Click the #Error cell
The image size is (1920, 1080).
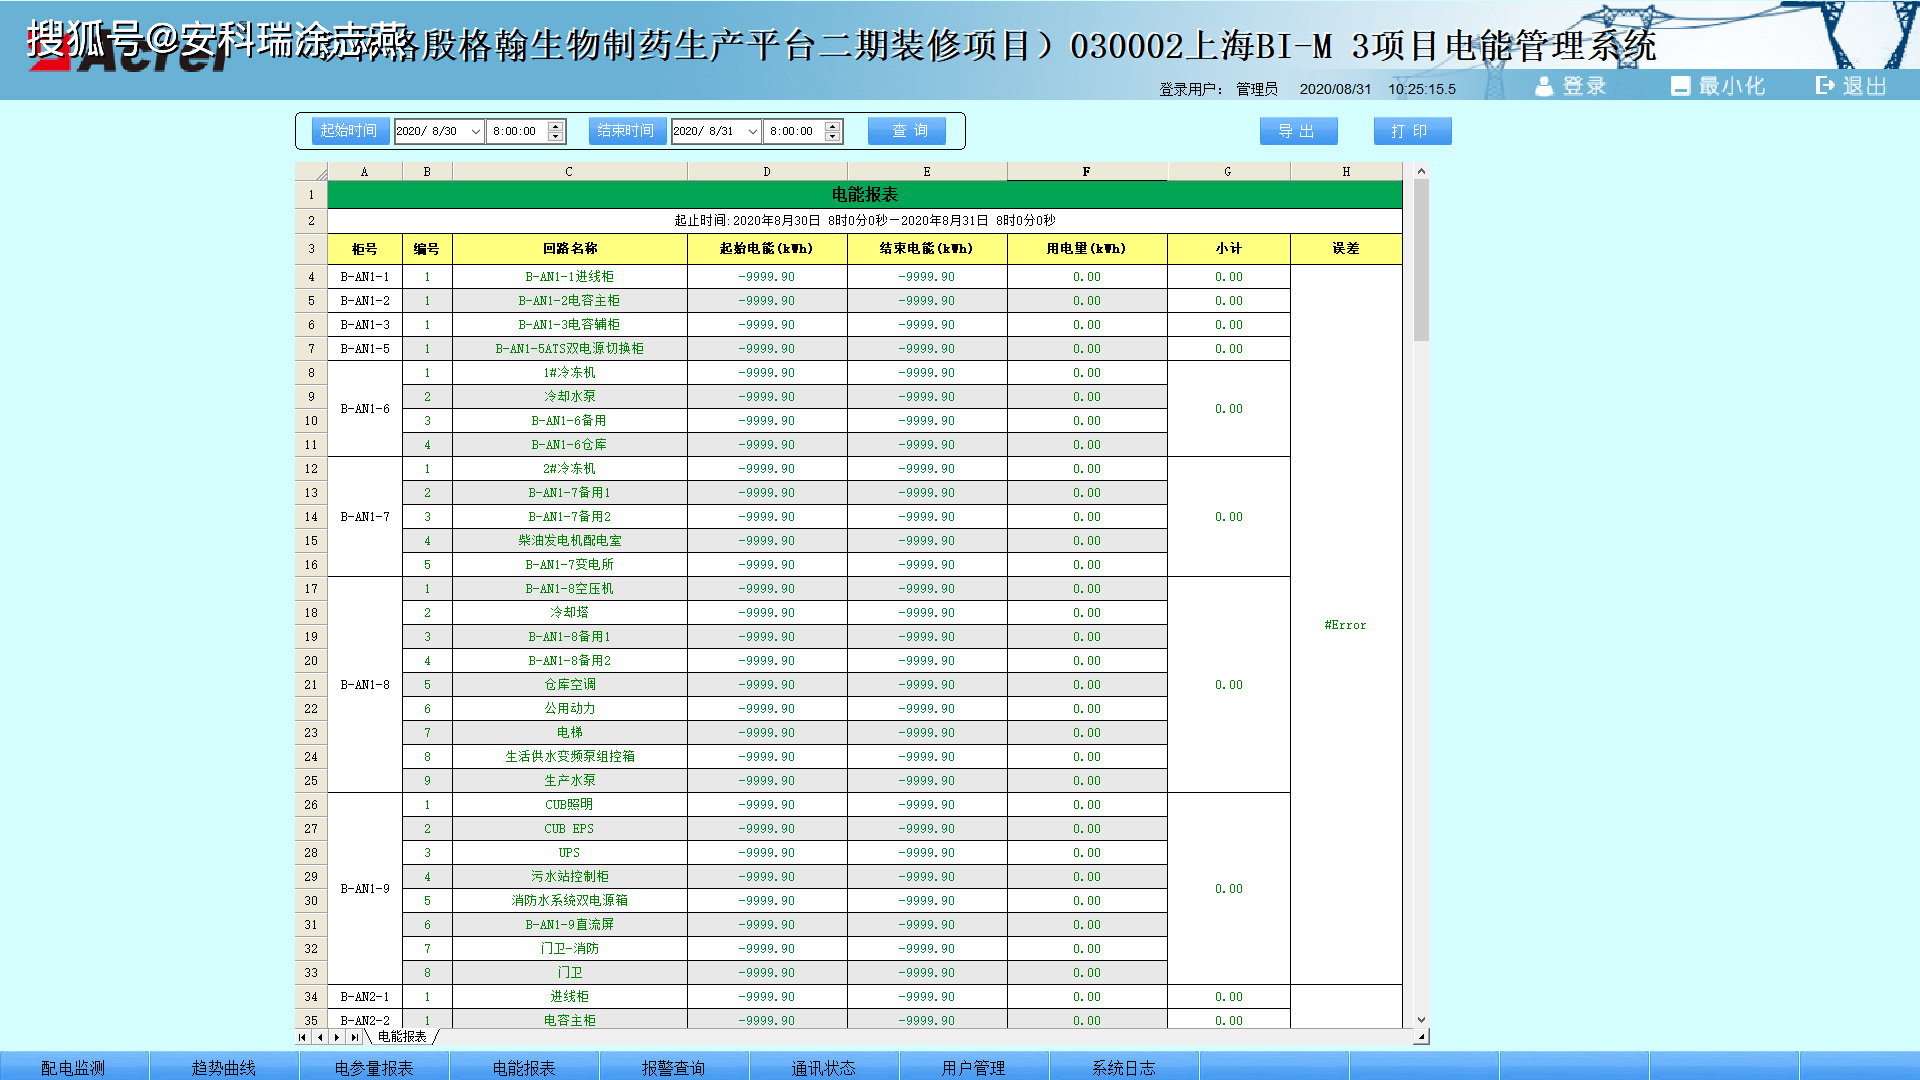click(1345, 625)
